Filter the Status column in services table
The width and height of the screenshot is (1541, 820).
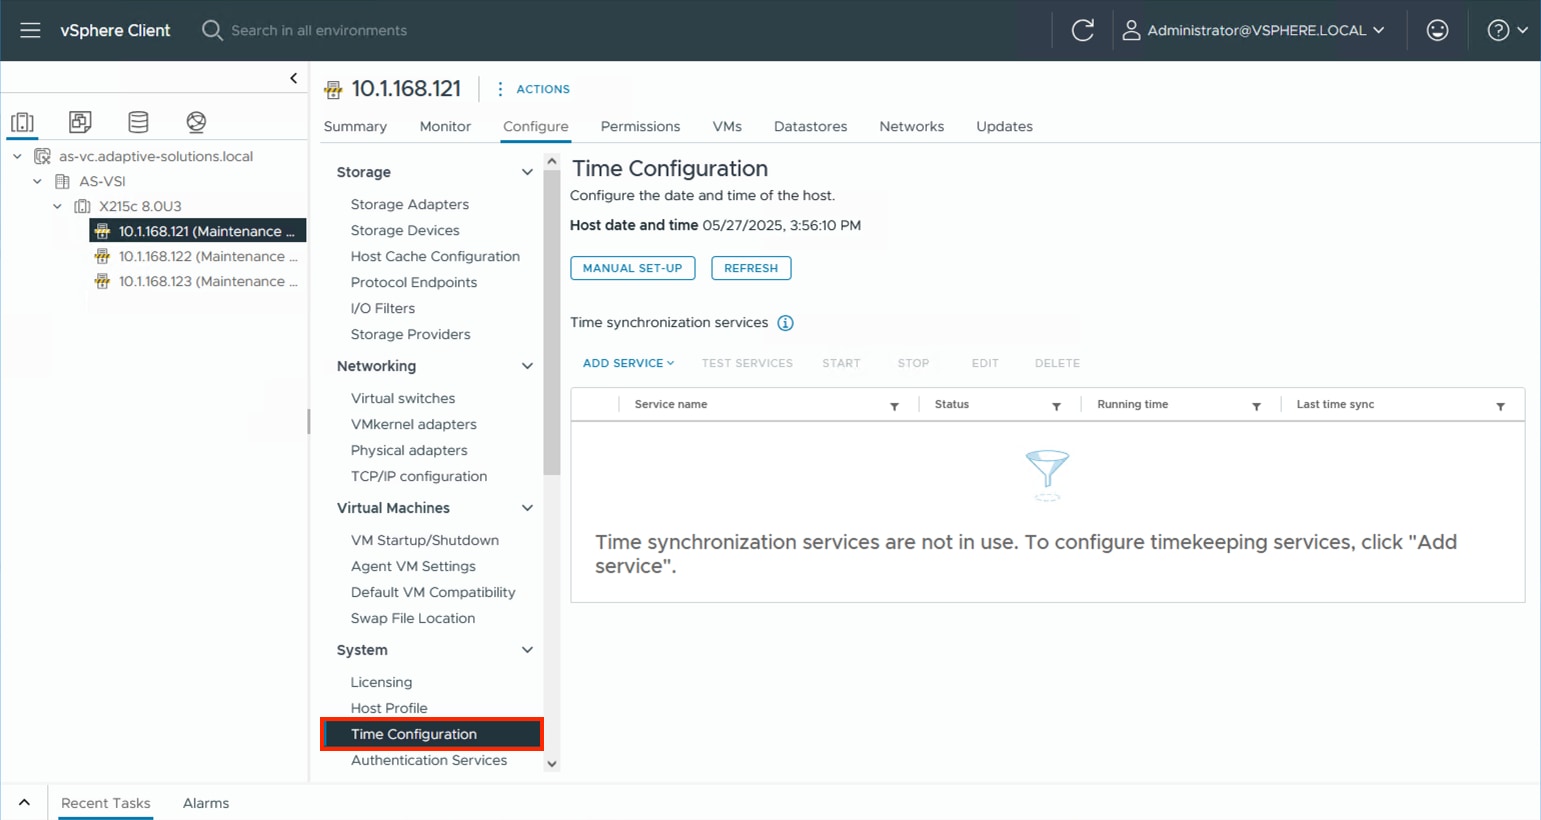[x=1057, y=407]
